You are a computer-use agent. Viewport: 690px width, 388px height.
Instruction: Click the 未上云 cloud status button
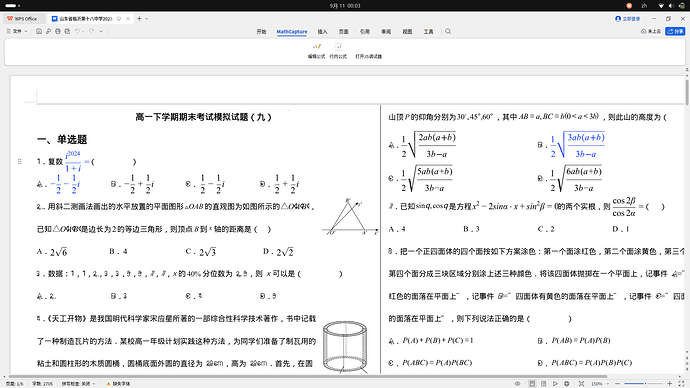pos(651,31)
